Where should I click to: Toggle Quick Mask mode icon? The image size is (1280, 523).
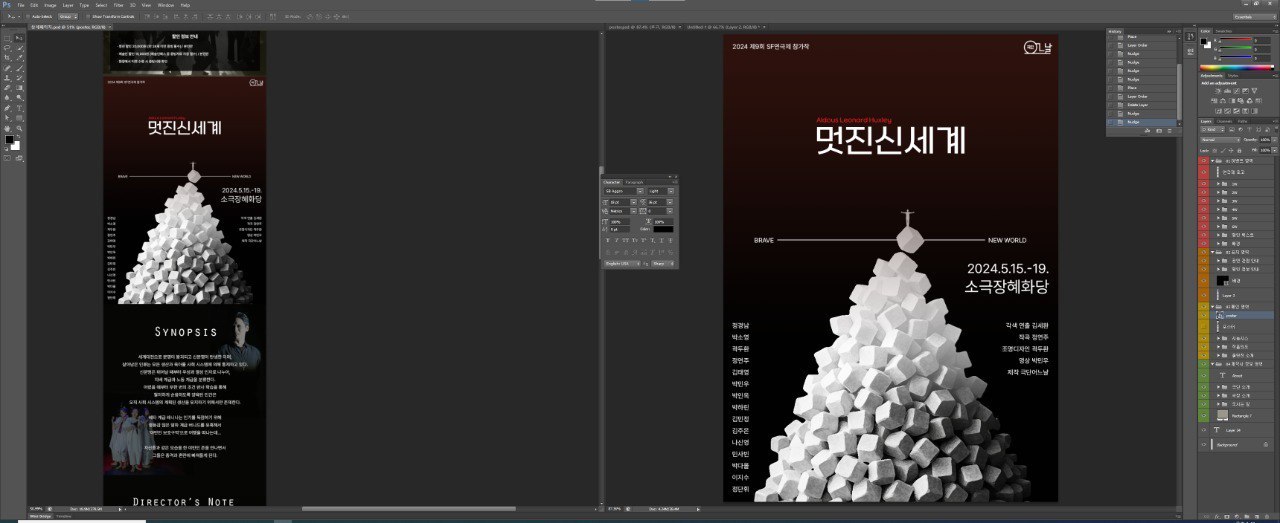pyautogui.click(x=7, y=157)
